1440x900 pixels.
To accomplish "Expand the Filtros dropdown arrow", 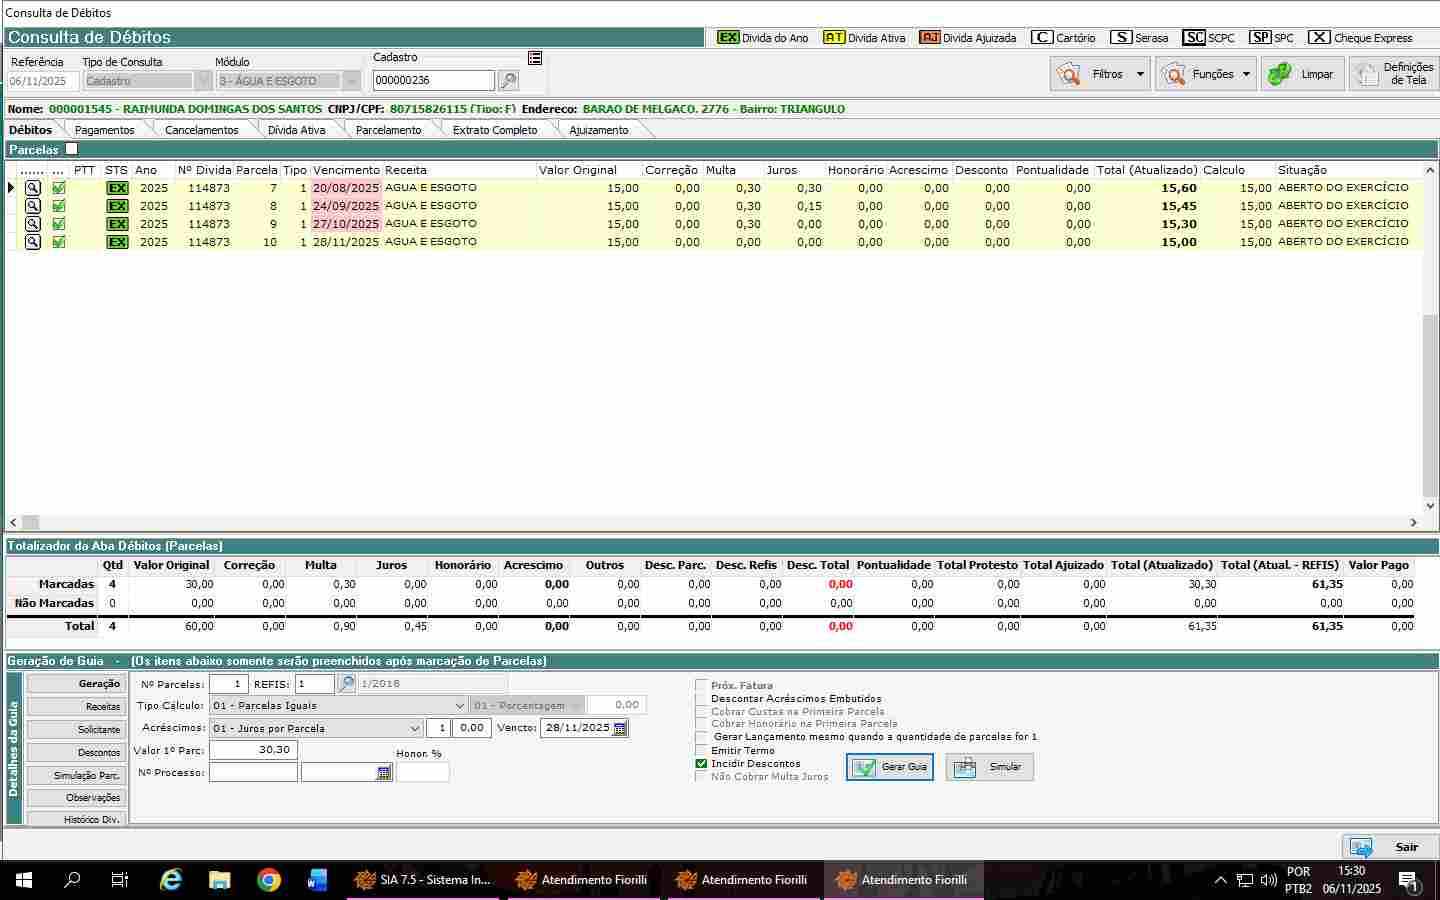I will pos(1140,74).
